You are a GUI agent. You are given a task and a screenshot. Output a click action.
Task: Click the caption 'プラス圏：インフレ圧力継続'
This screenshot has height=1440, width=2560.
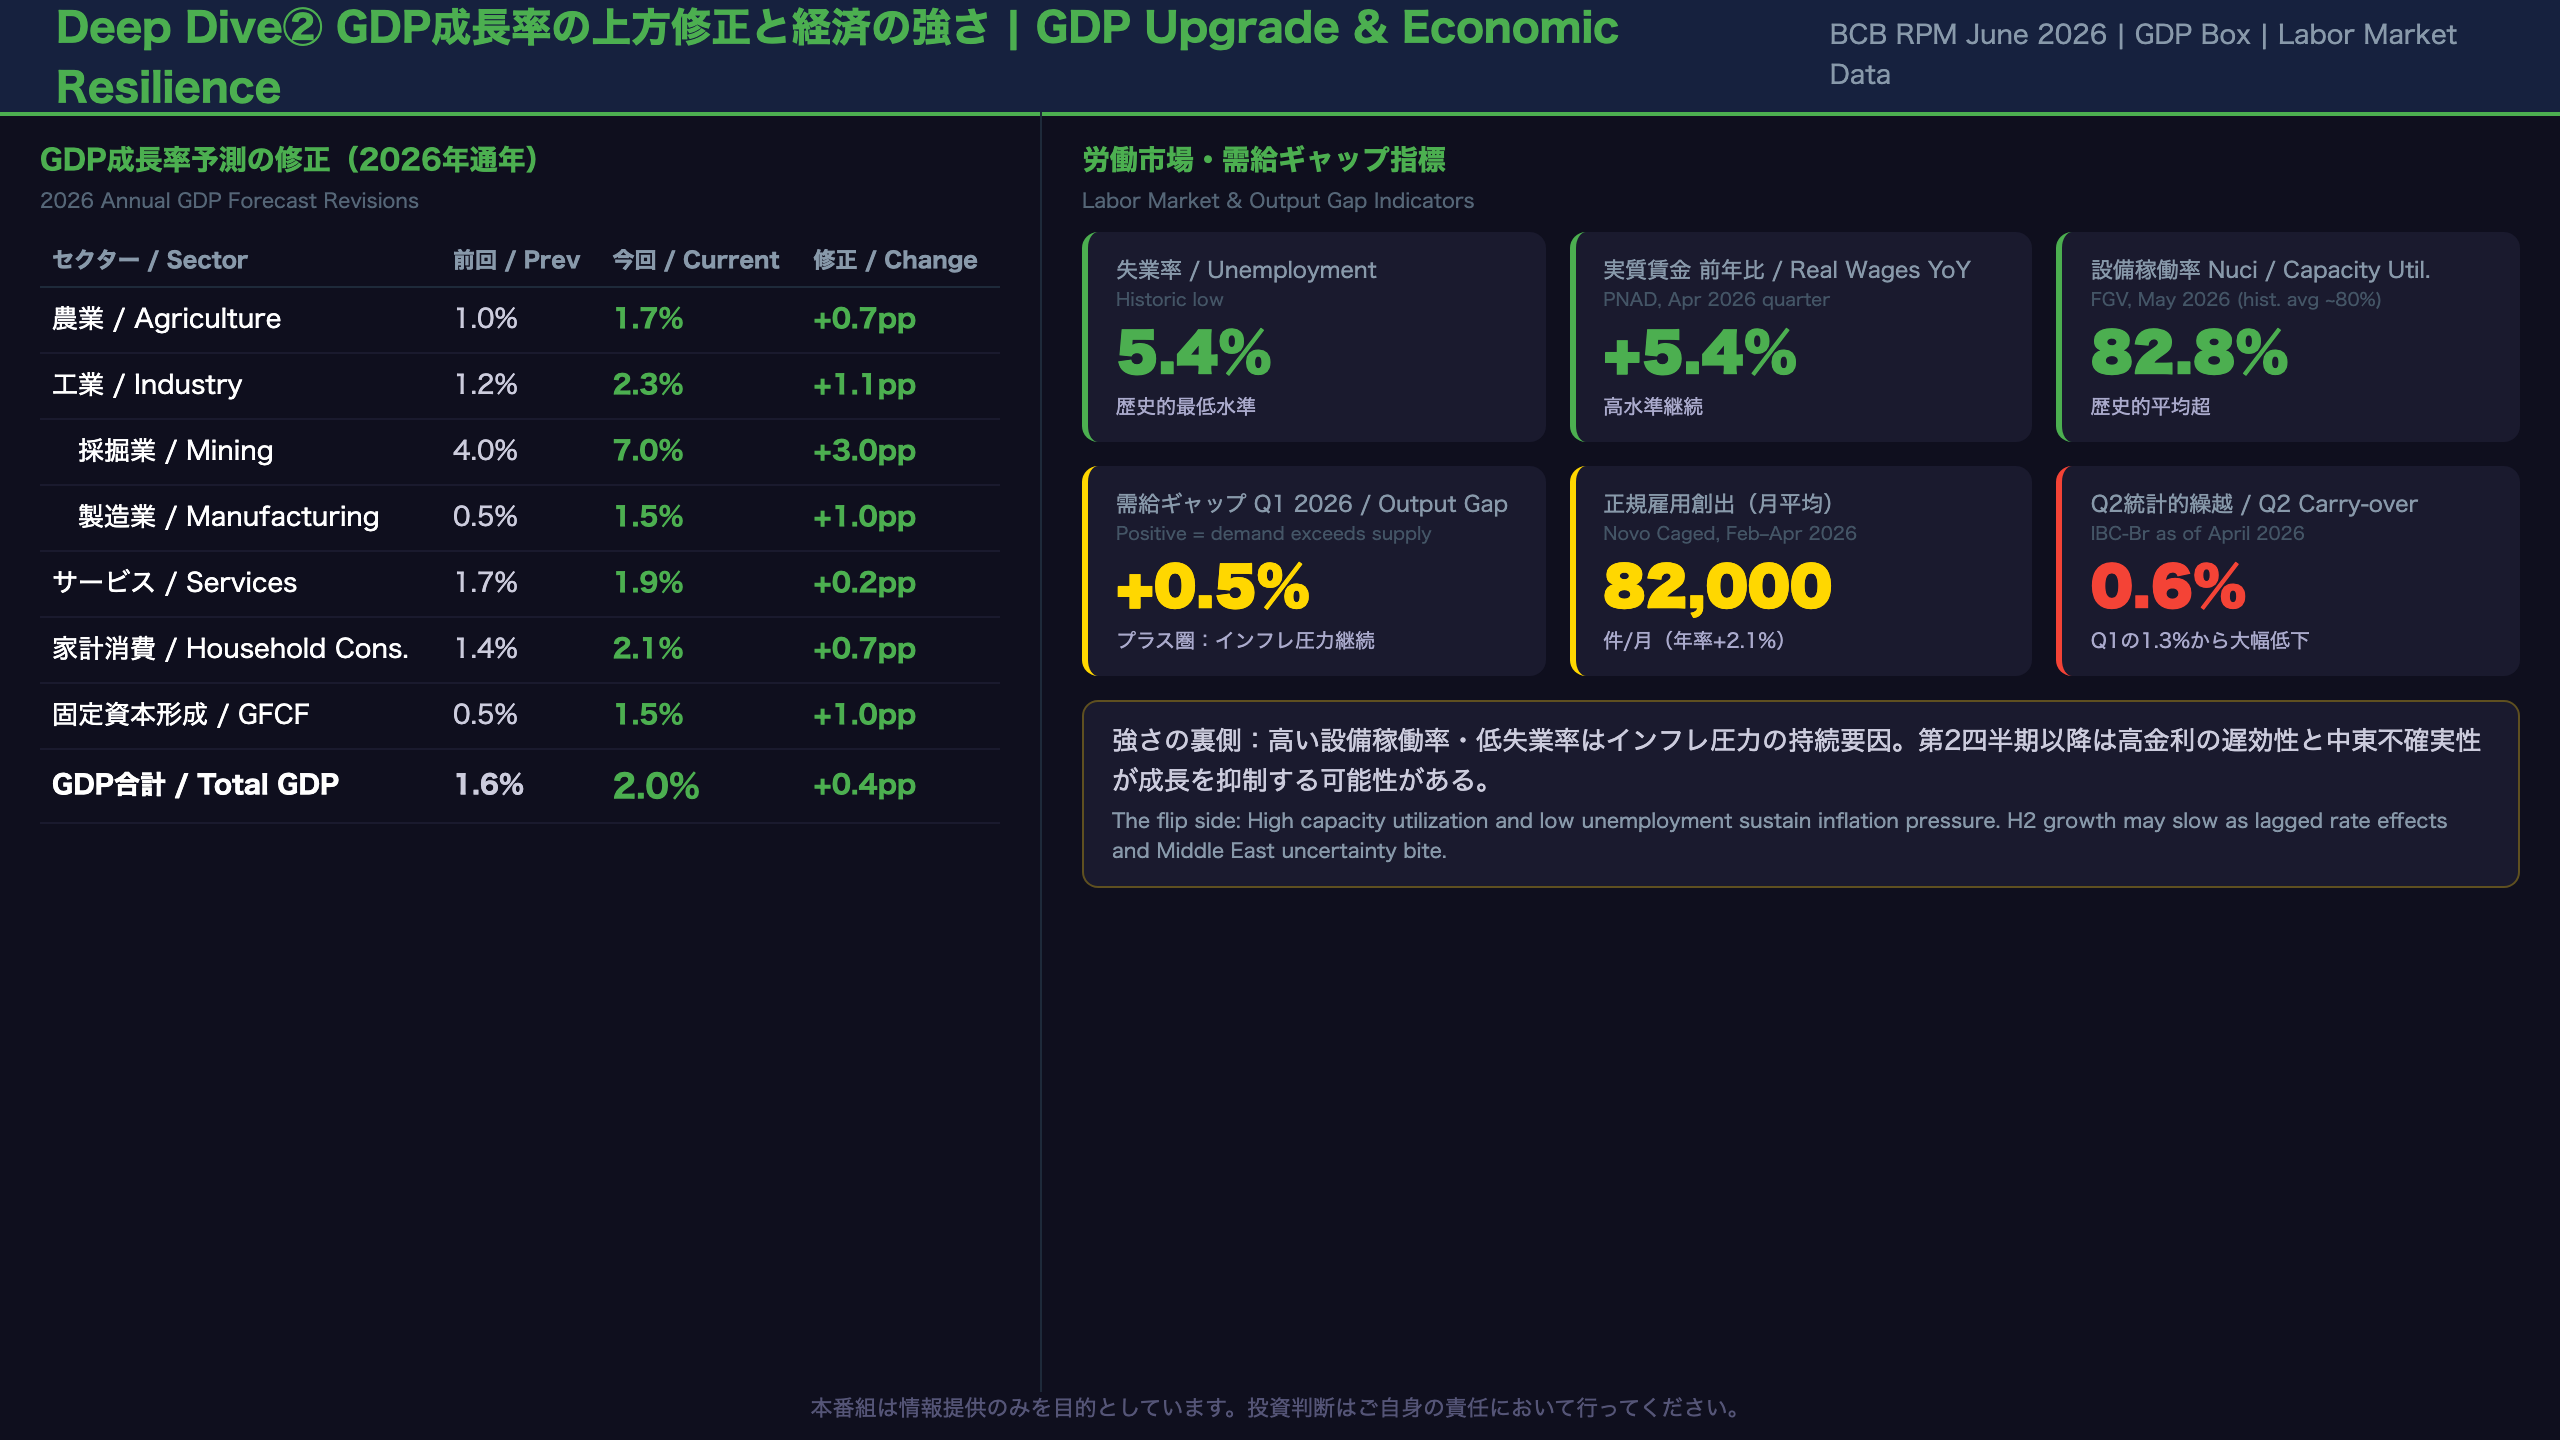click(1245, 641)
